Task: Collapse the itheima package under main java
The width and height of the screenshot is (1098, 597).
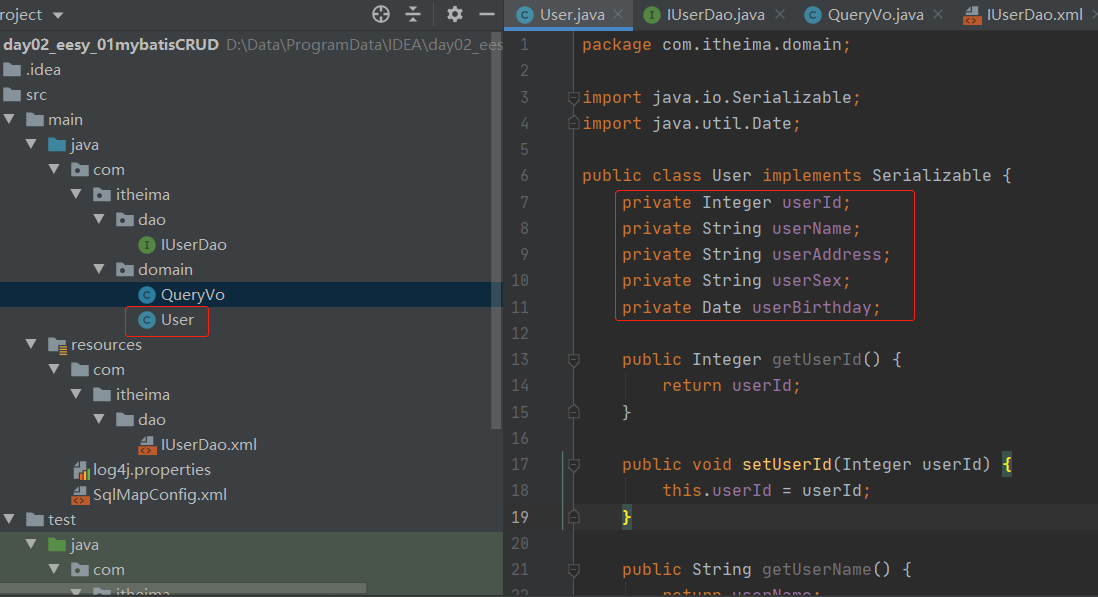Action: point(76,195)
